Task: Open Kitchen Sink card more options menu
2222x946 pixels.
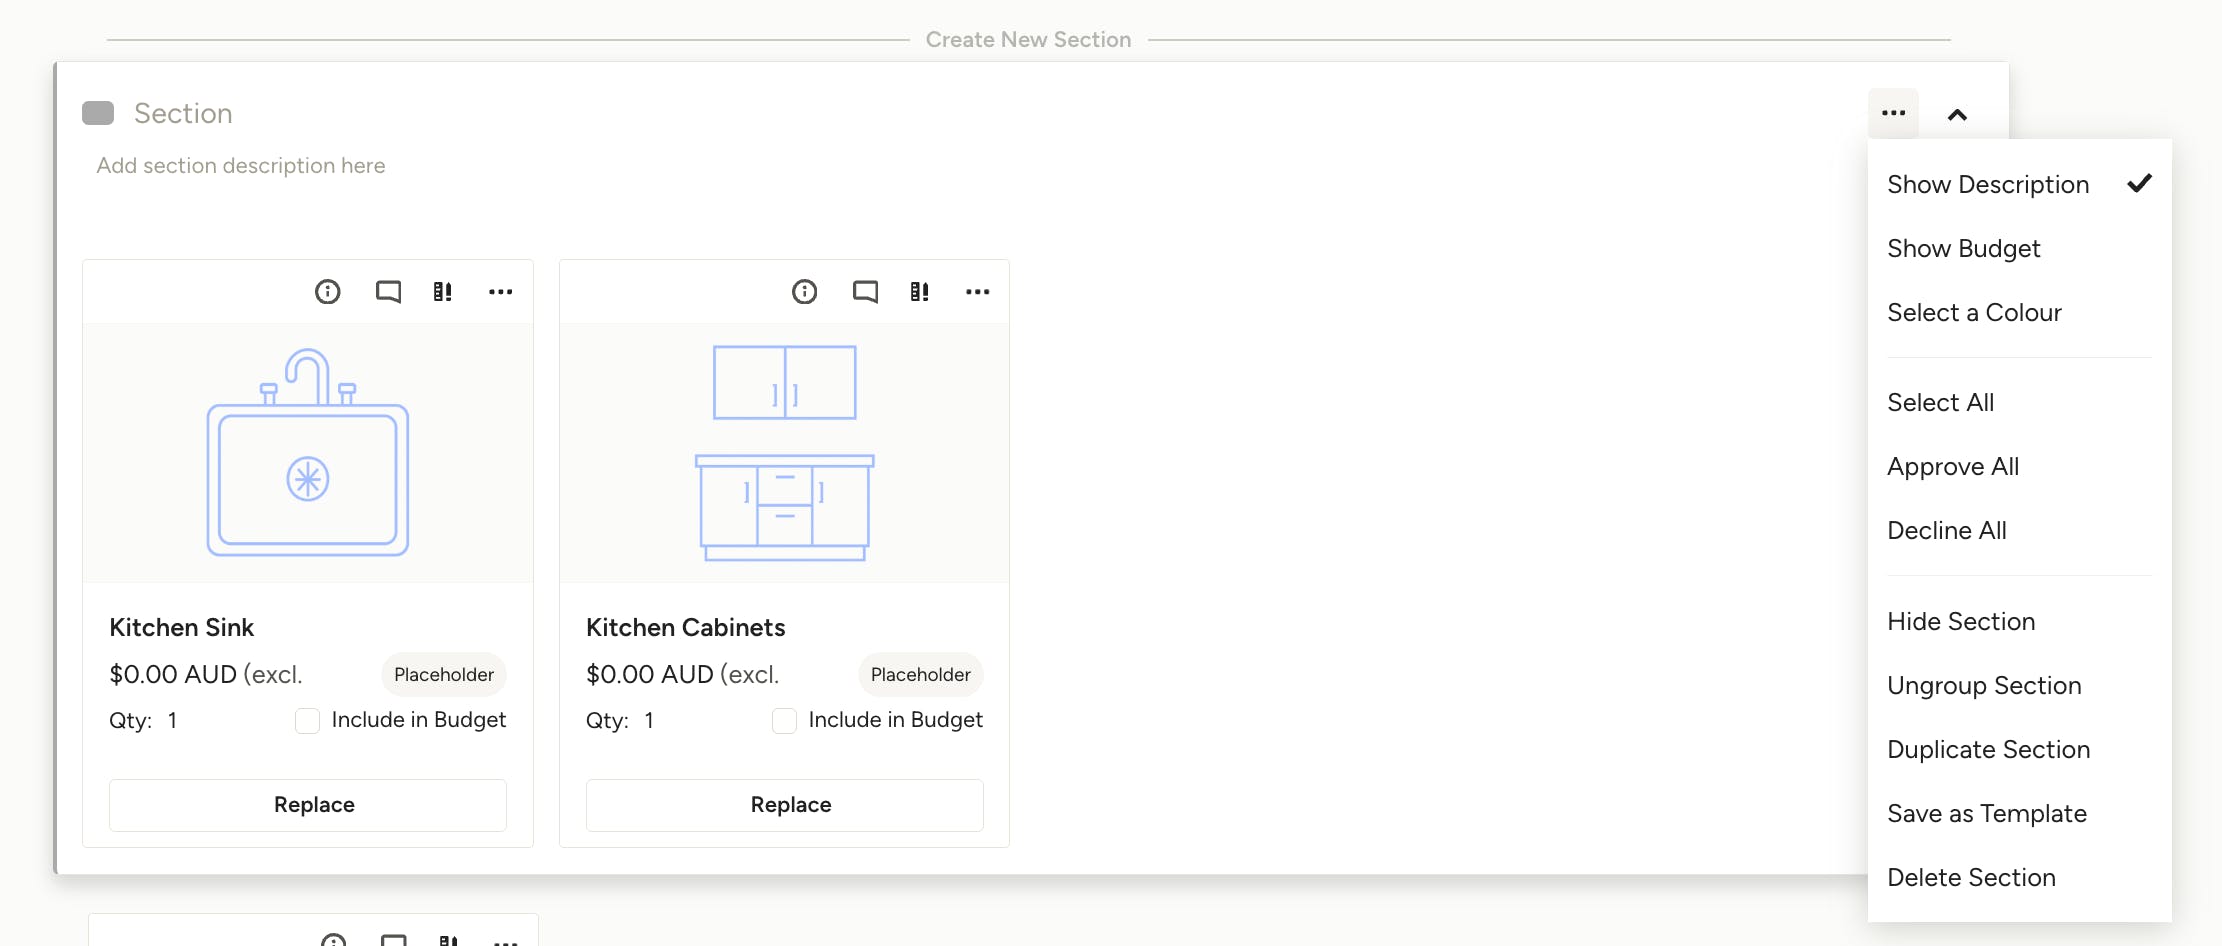Action: tap(500, 292)
